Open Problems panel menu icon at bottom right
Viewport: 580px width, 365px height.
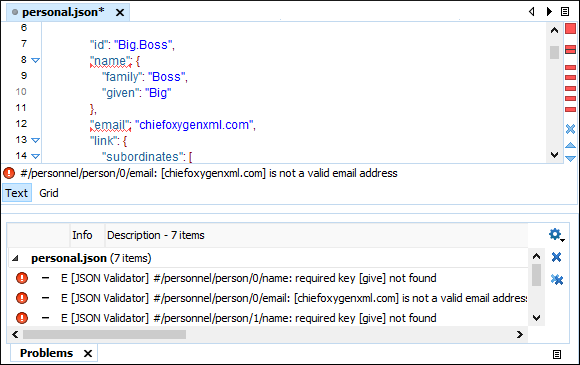[x=557, y=354]
